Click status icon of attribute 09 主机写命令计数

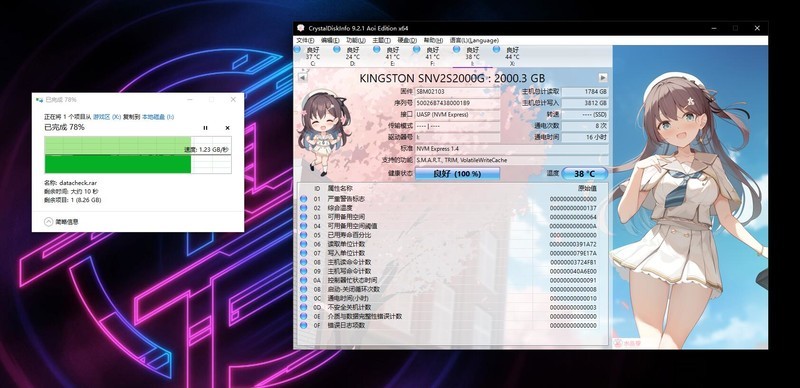tap(304, 271)
